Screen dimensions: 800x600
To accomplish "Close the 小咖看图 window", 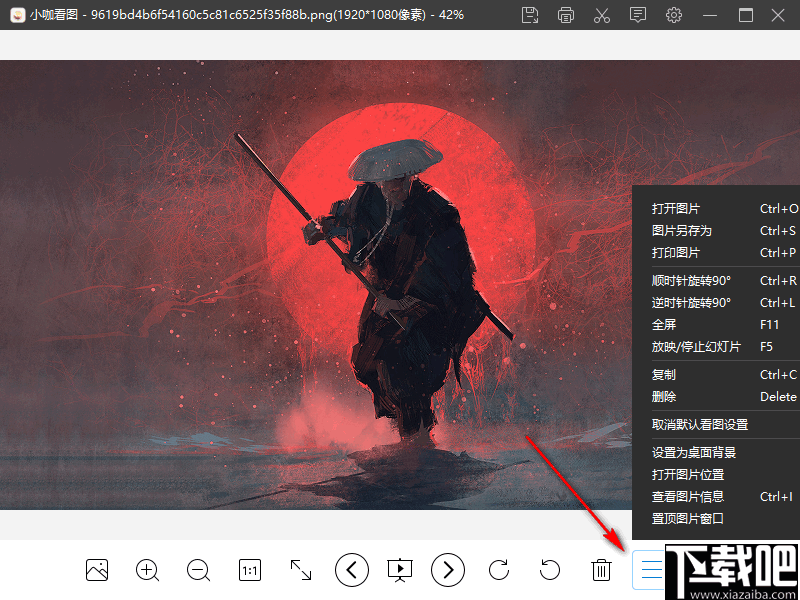I will 778,15.
